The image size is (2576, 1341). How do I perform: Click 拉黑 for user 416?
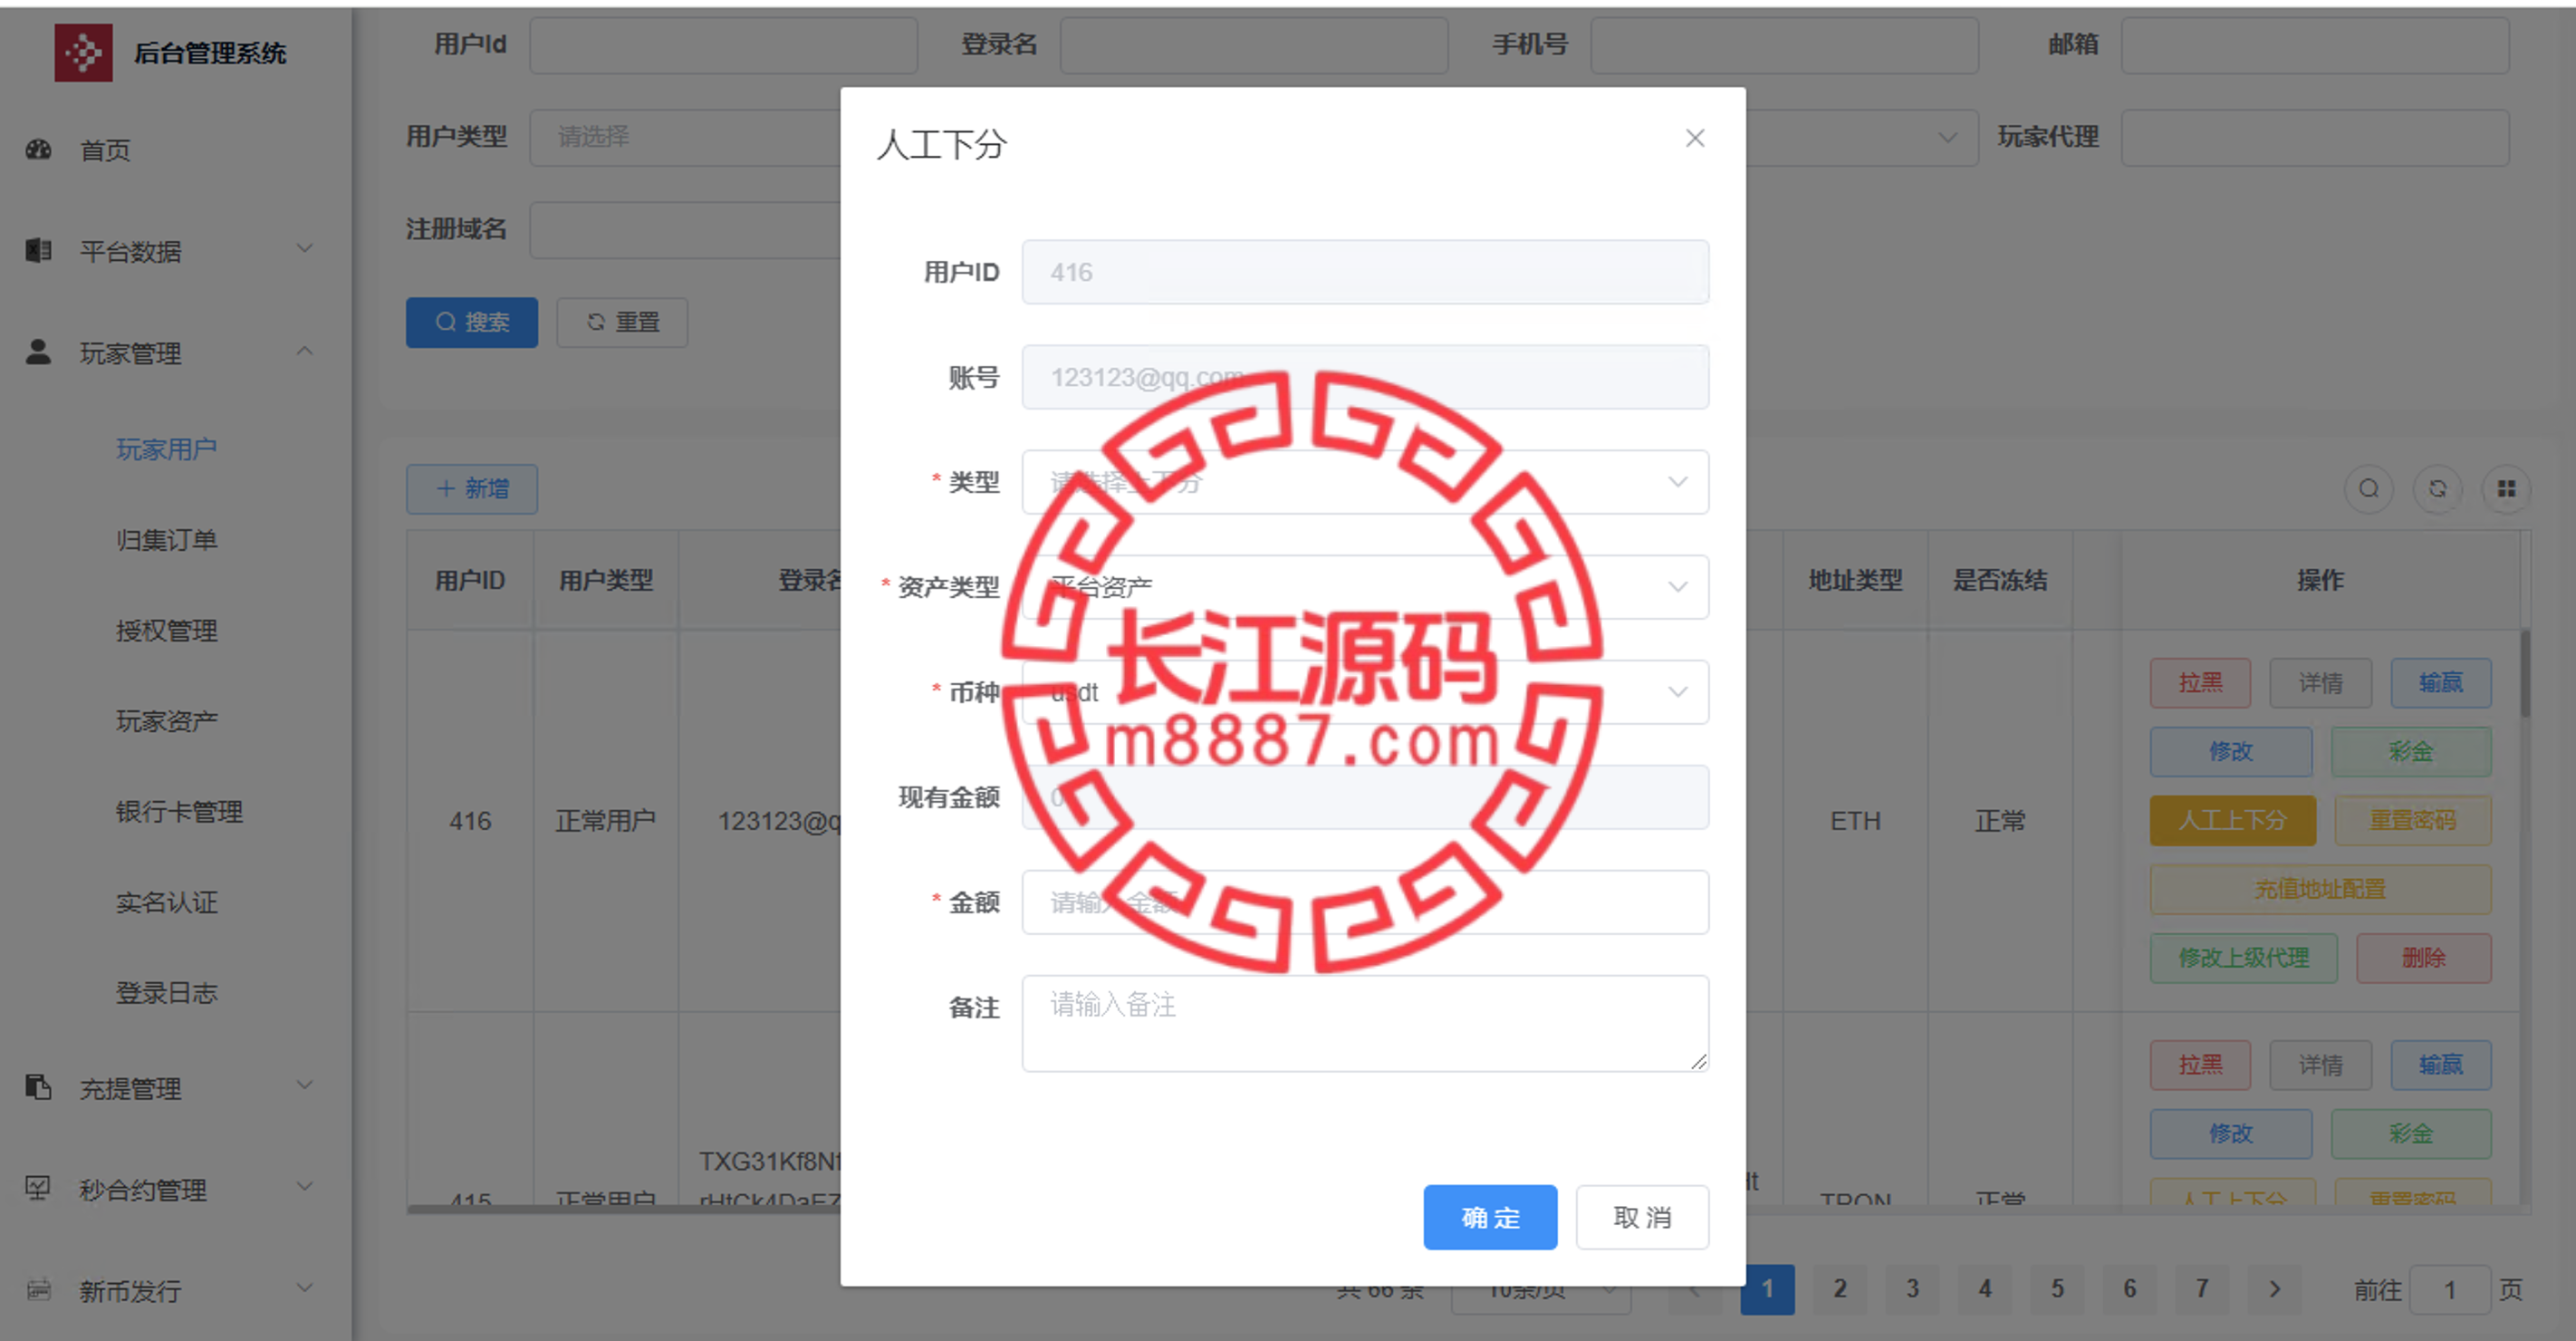[x=2200, y=683]
